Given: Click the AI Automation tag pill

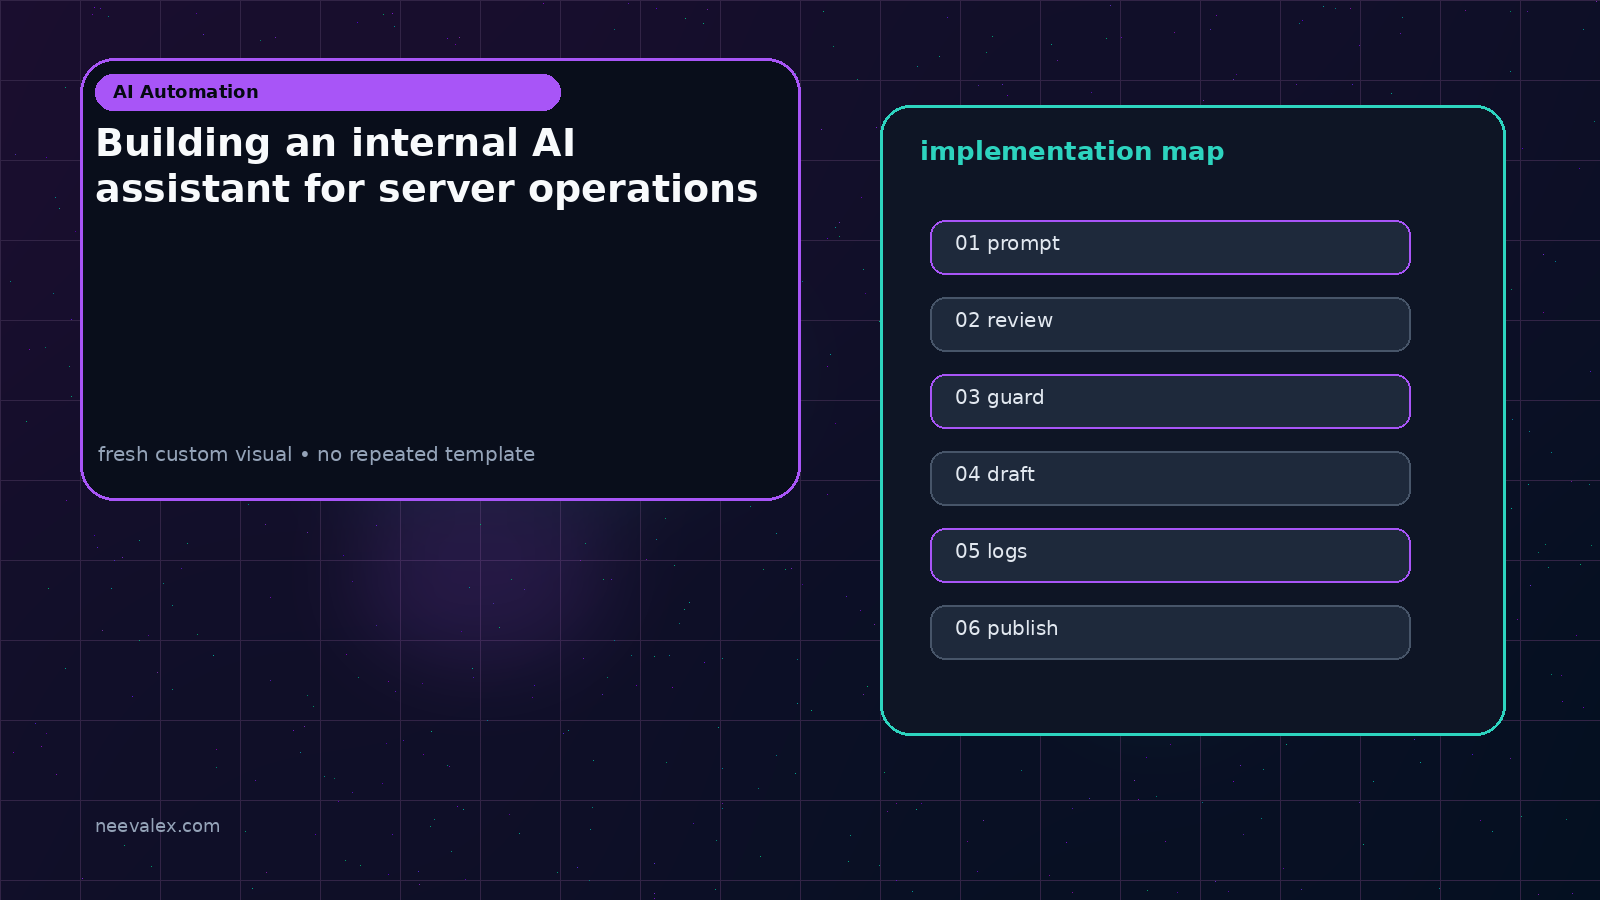Looking at the screenshot, I should pyautogui.click(x=328, y=92).
